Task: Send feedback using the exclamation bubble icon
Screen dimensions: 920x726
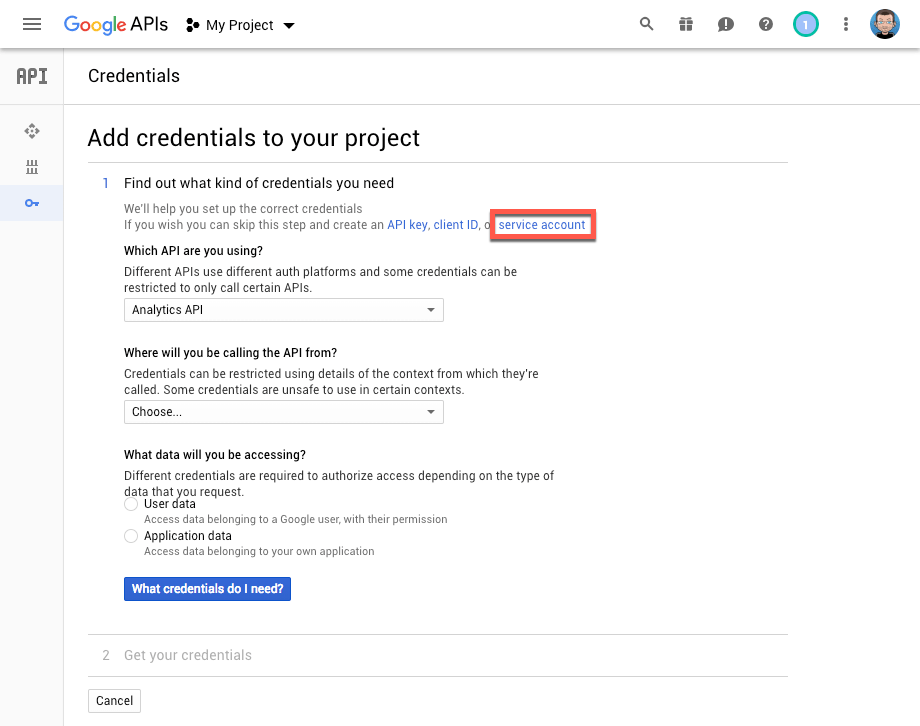Action: [x=725, y=23]
